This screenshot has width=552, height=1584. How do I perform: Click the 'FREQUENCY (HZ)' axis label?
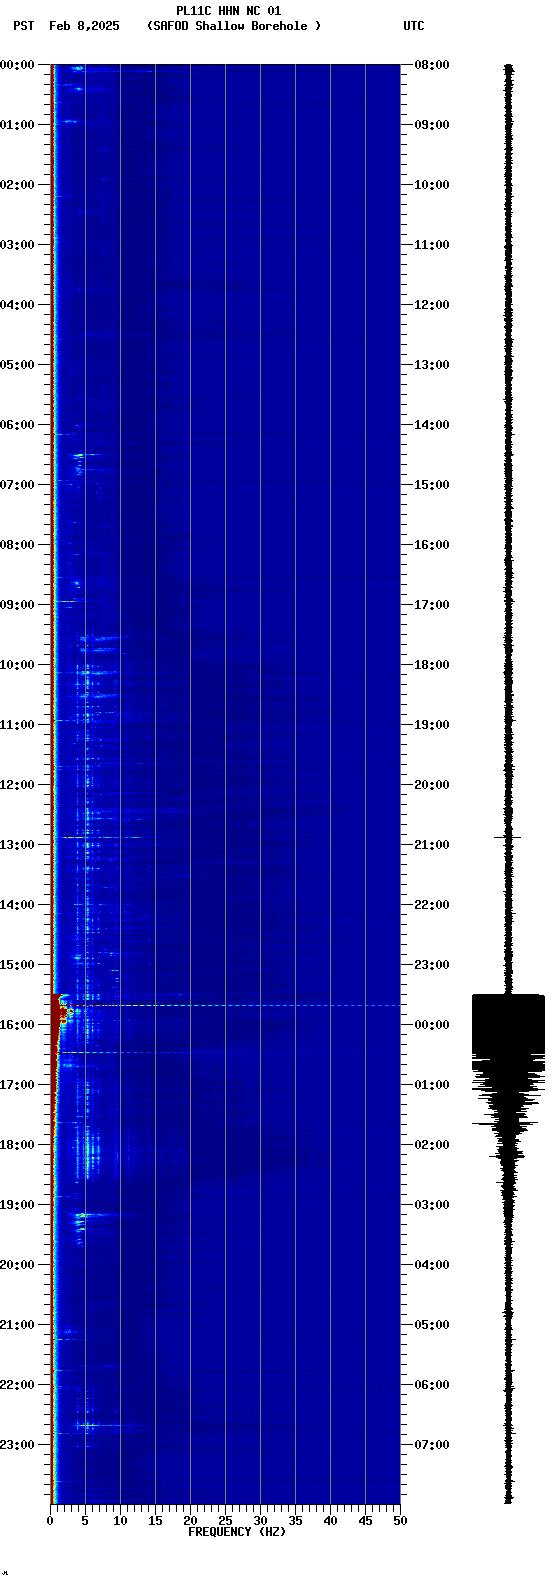(237, 1532)
